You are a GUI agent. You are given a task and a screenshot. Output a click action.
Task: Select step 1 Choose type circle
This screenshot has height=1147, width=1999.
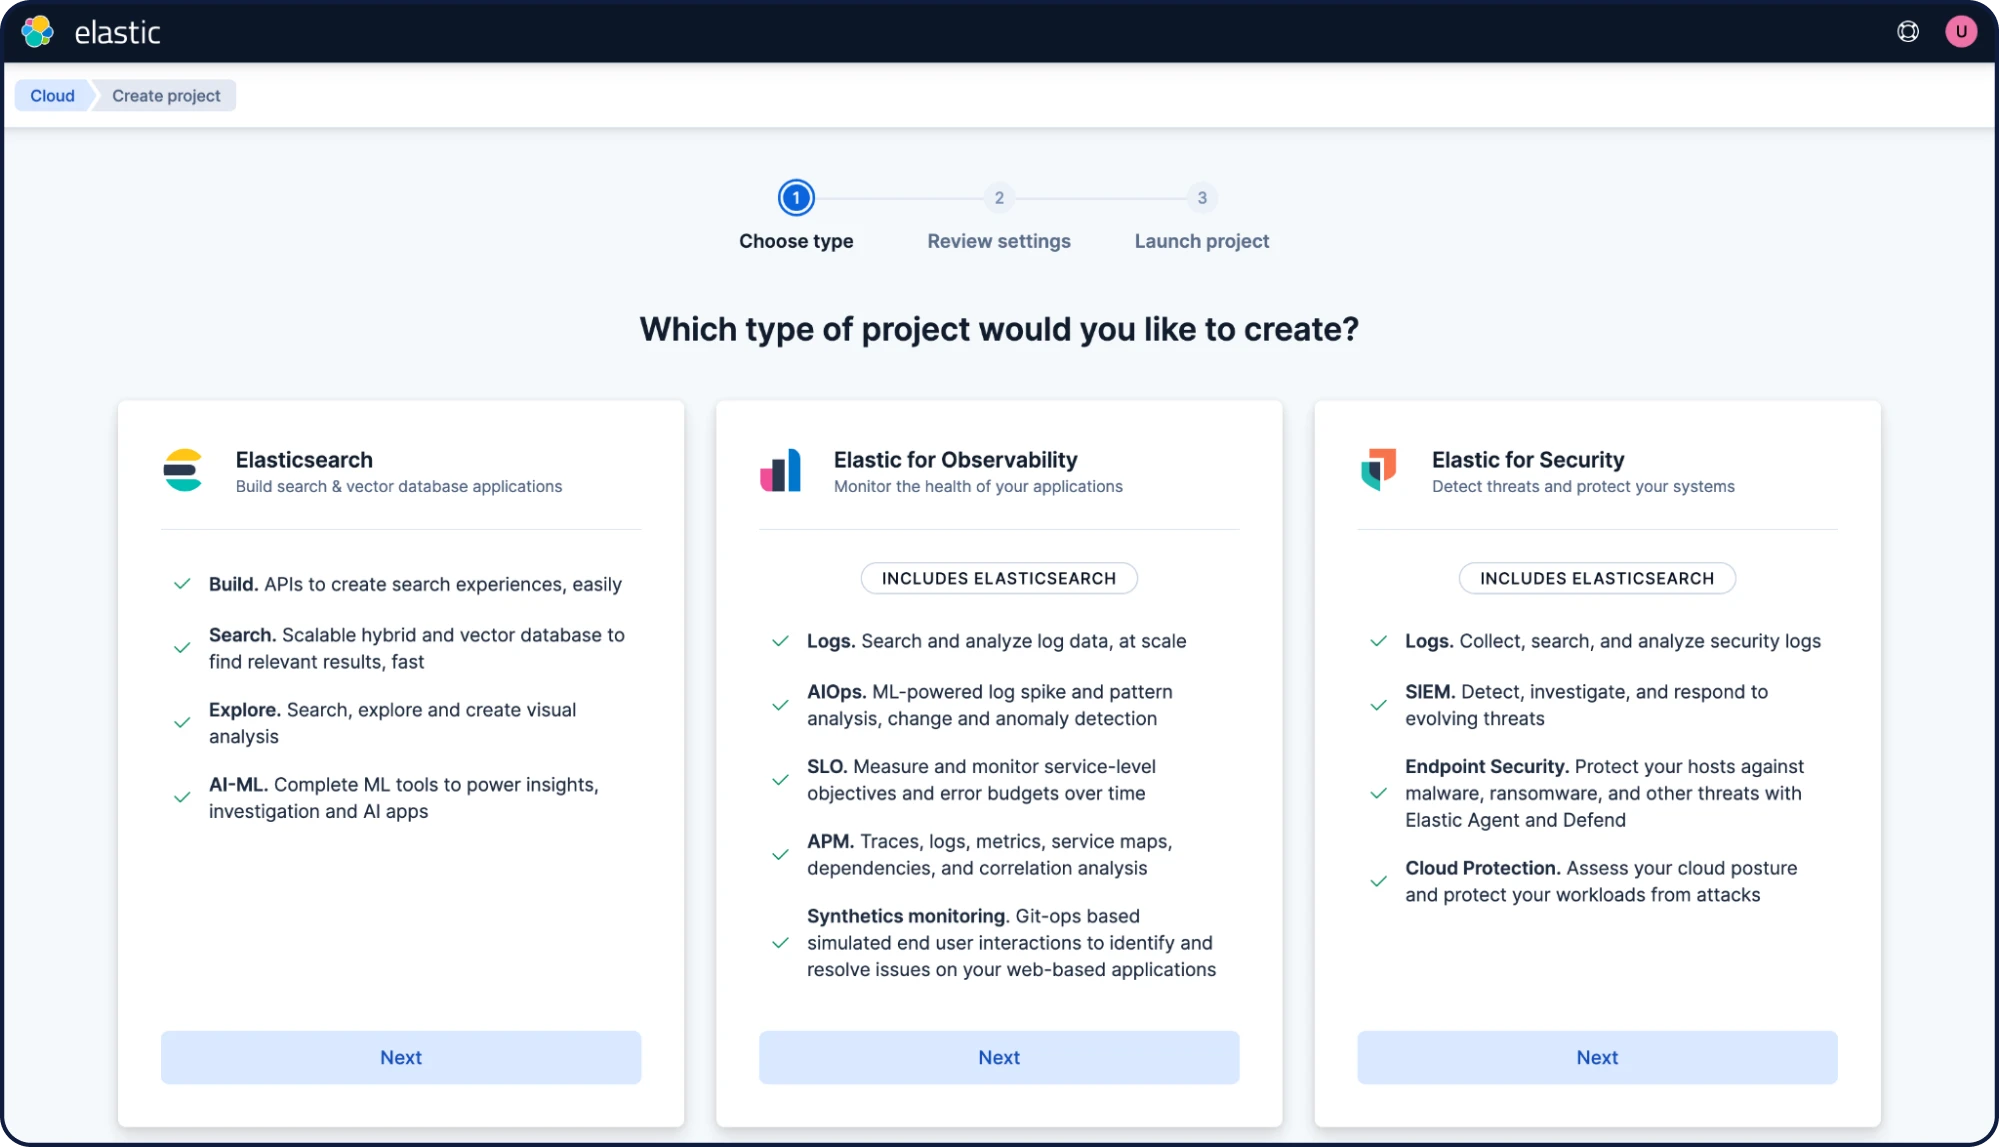[796, 198]
